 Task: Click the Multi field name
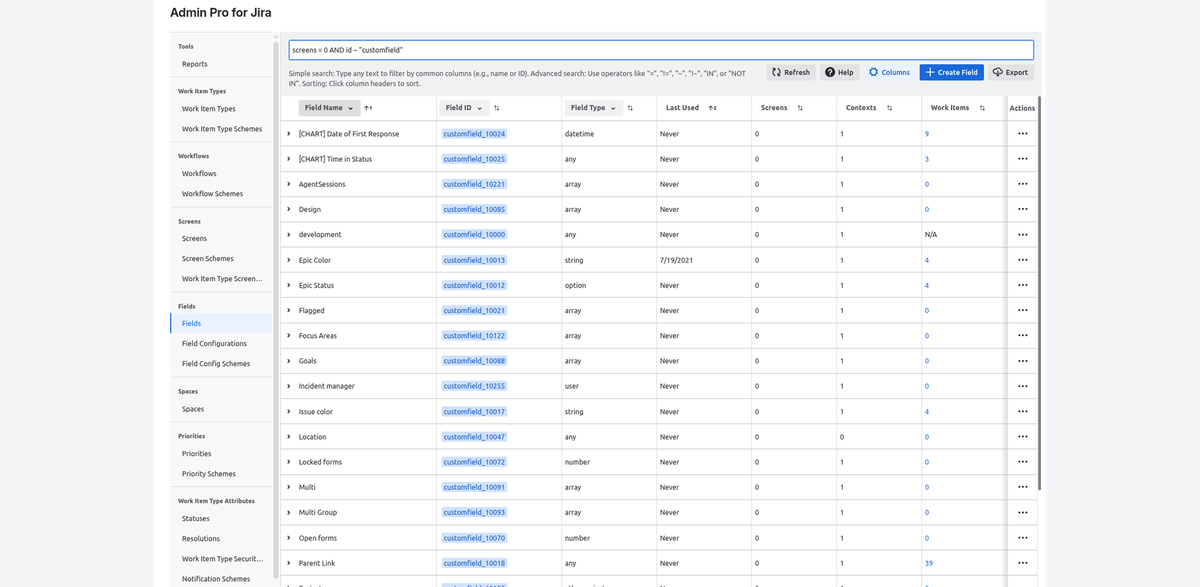coord(307,487)
